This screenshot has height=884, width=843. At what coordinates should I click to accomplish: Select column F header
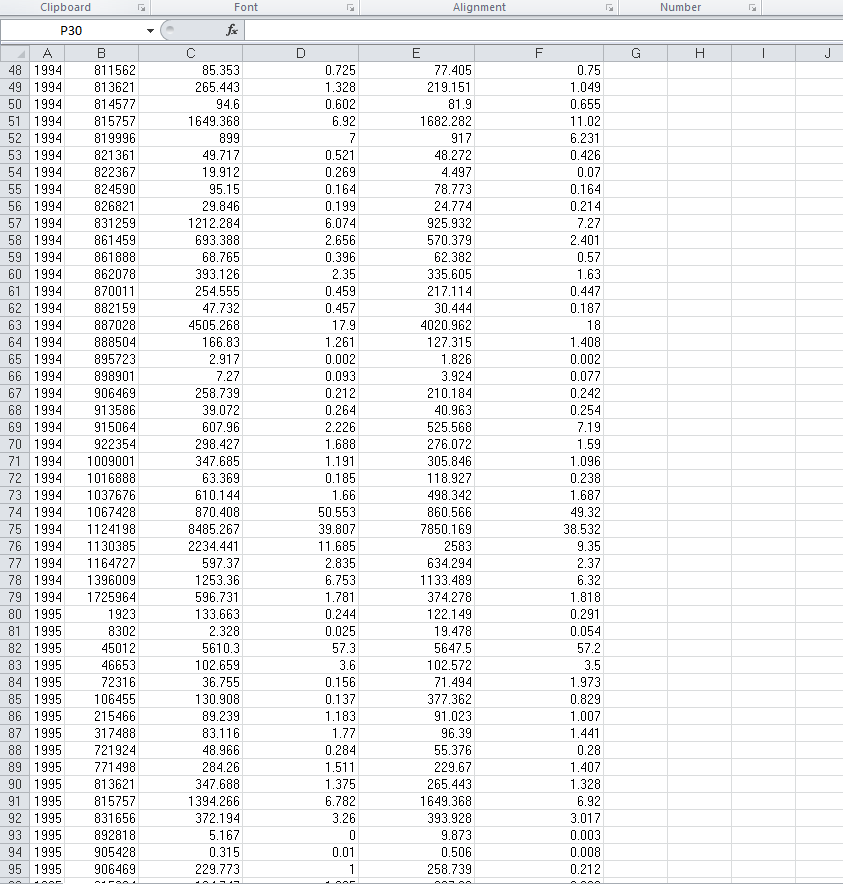click(539, 51)
